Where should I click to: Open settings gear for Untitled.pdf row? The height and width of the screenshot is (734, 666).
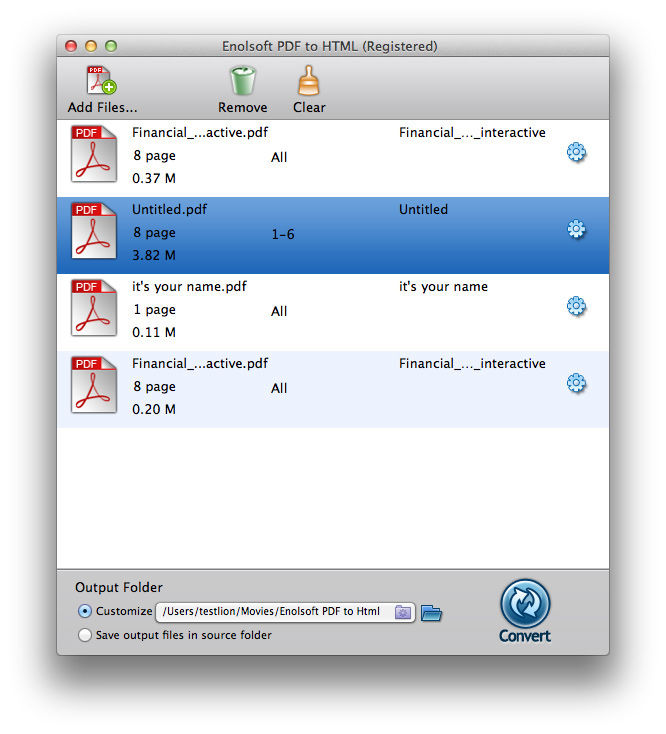click(576, 229)
